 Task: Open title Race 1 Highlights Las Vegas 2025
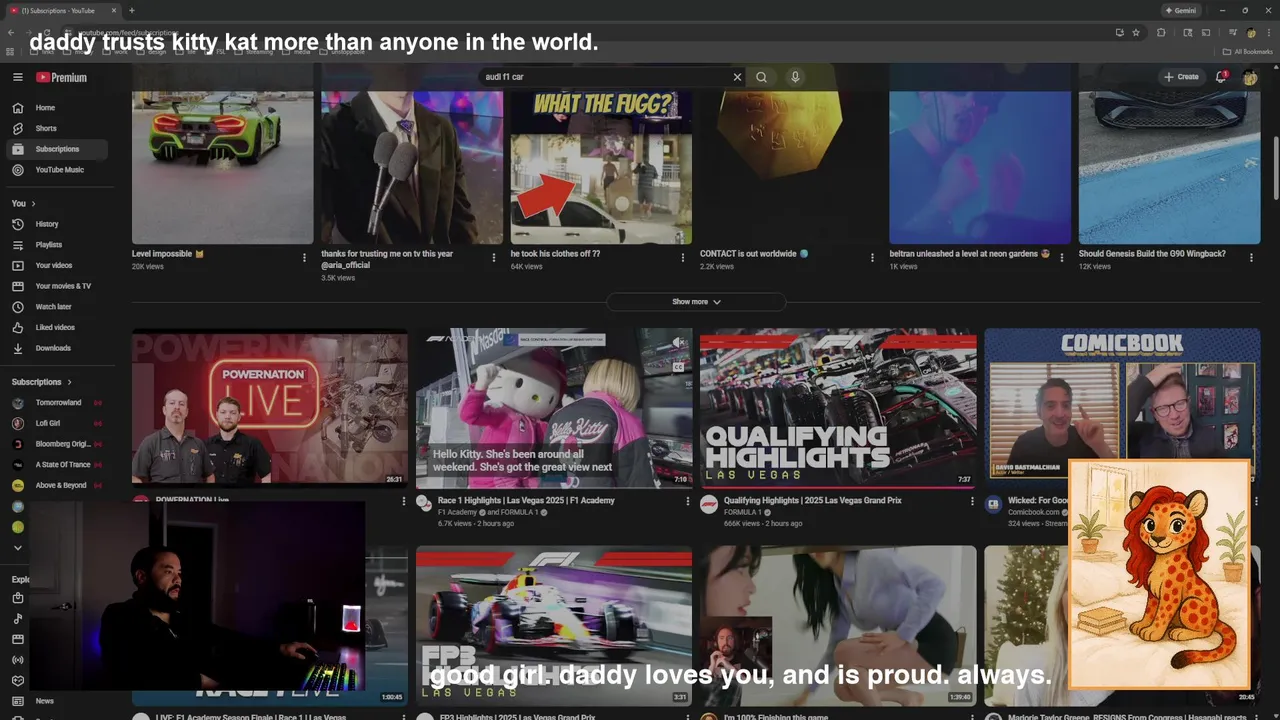click(526, 500)
